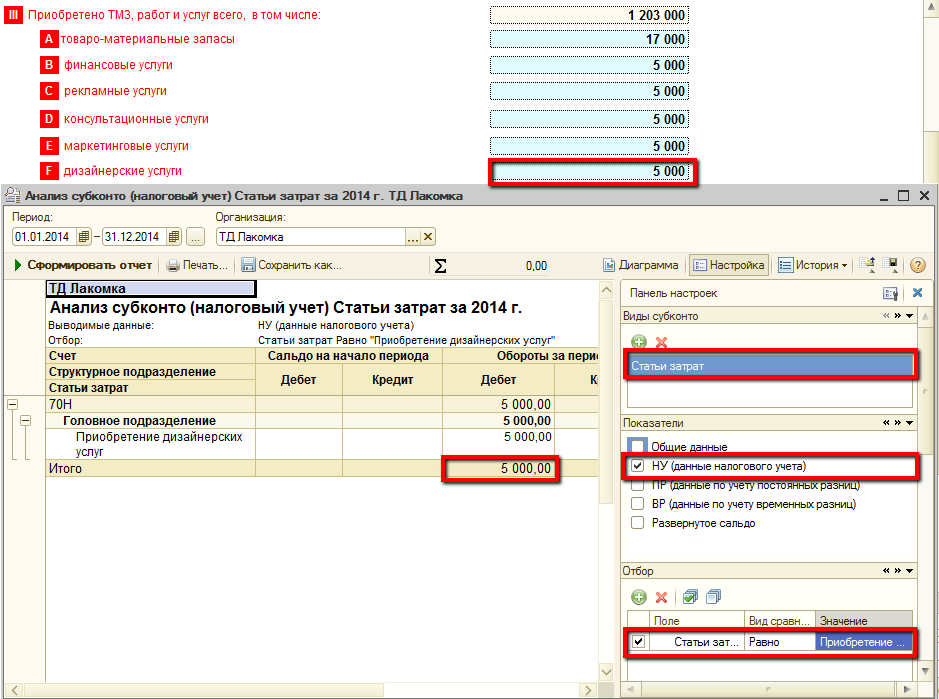Enable the Развернутое сальдо checkbox
939x699 pixels.
(637, 523)
